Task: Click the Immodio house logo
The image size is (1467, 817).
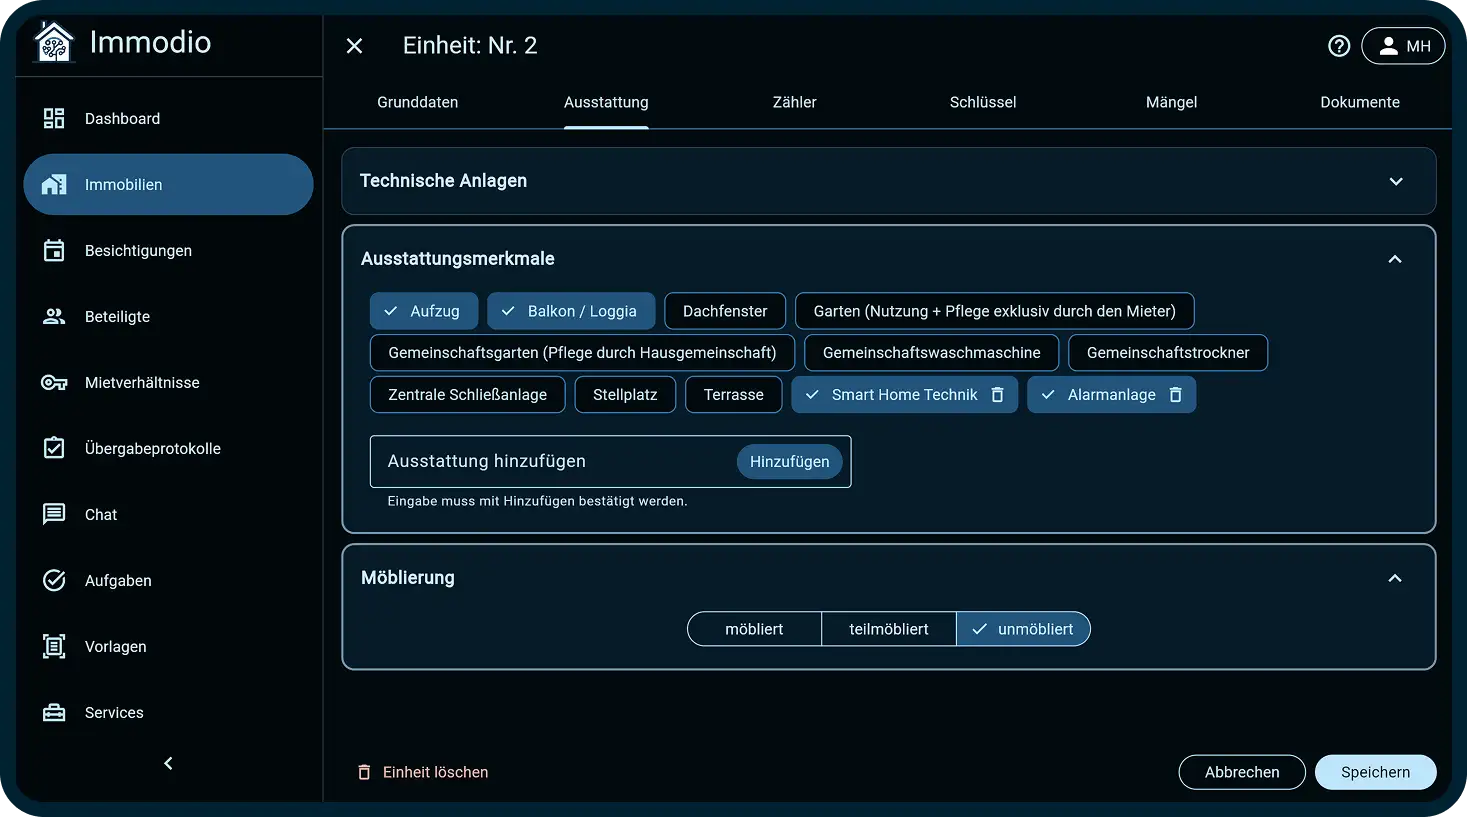Action: (54, 42)
